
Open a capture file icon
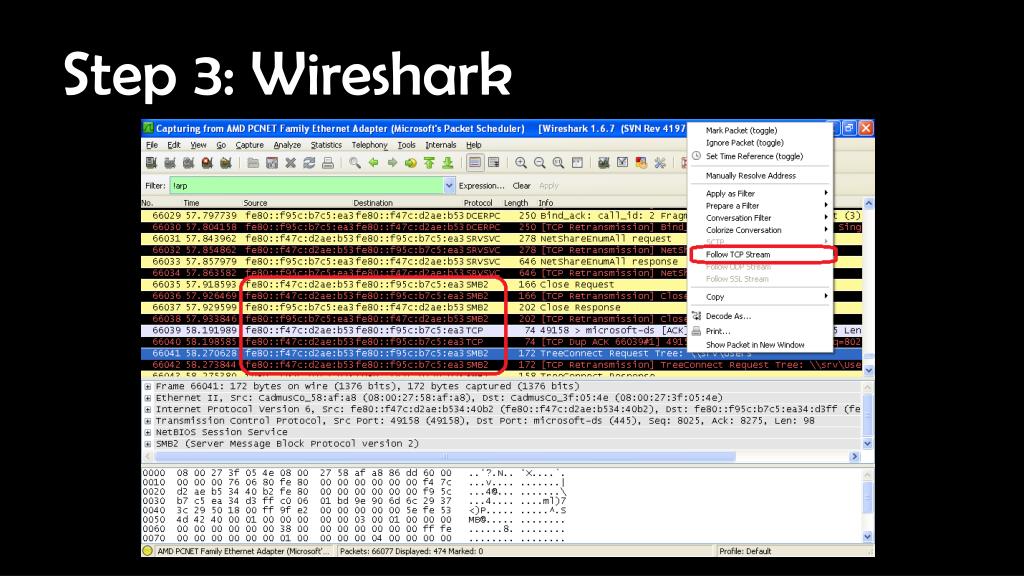click(253, 163)
